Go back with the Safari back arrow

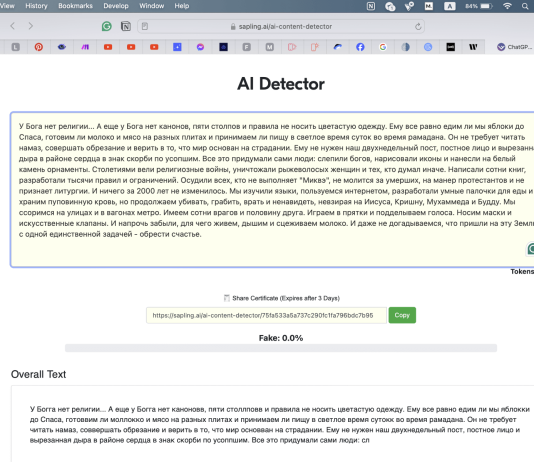click(x=13, y=26)
